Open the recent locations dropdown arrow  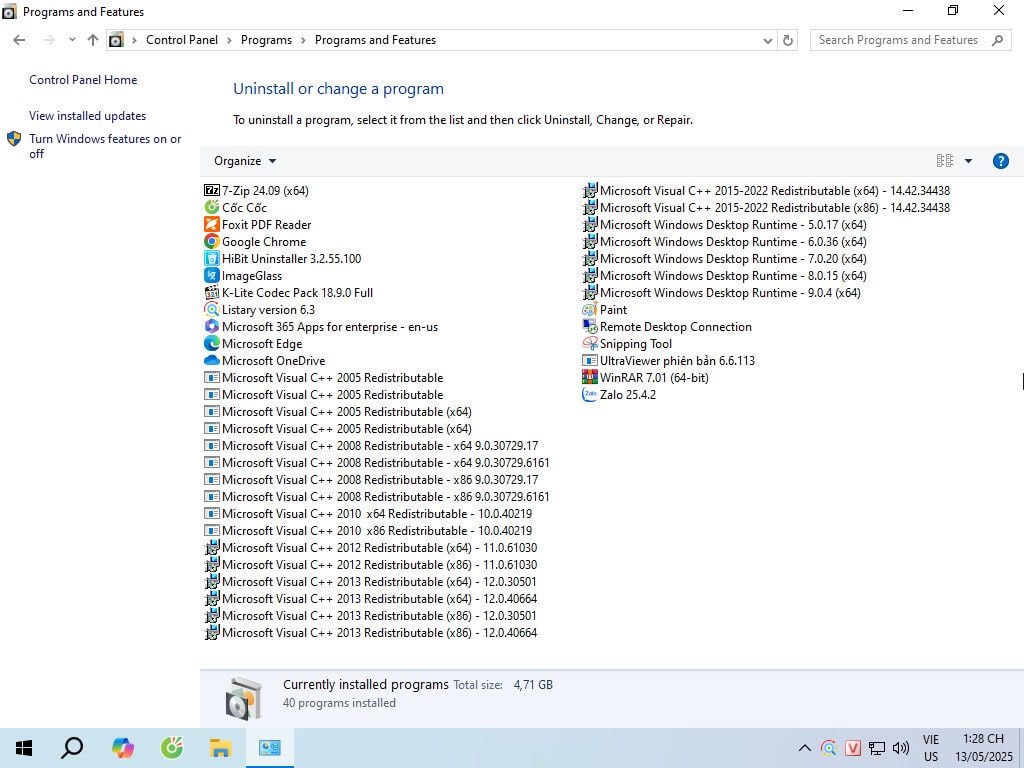72,40
